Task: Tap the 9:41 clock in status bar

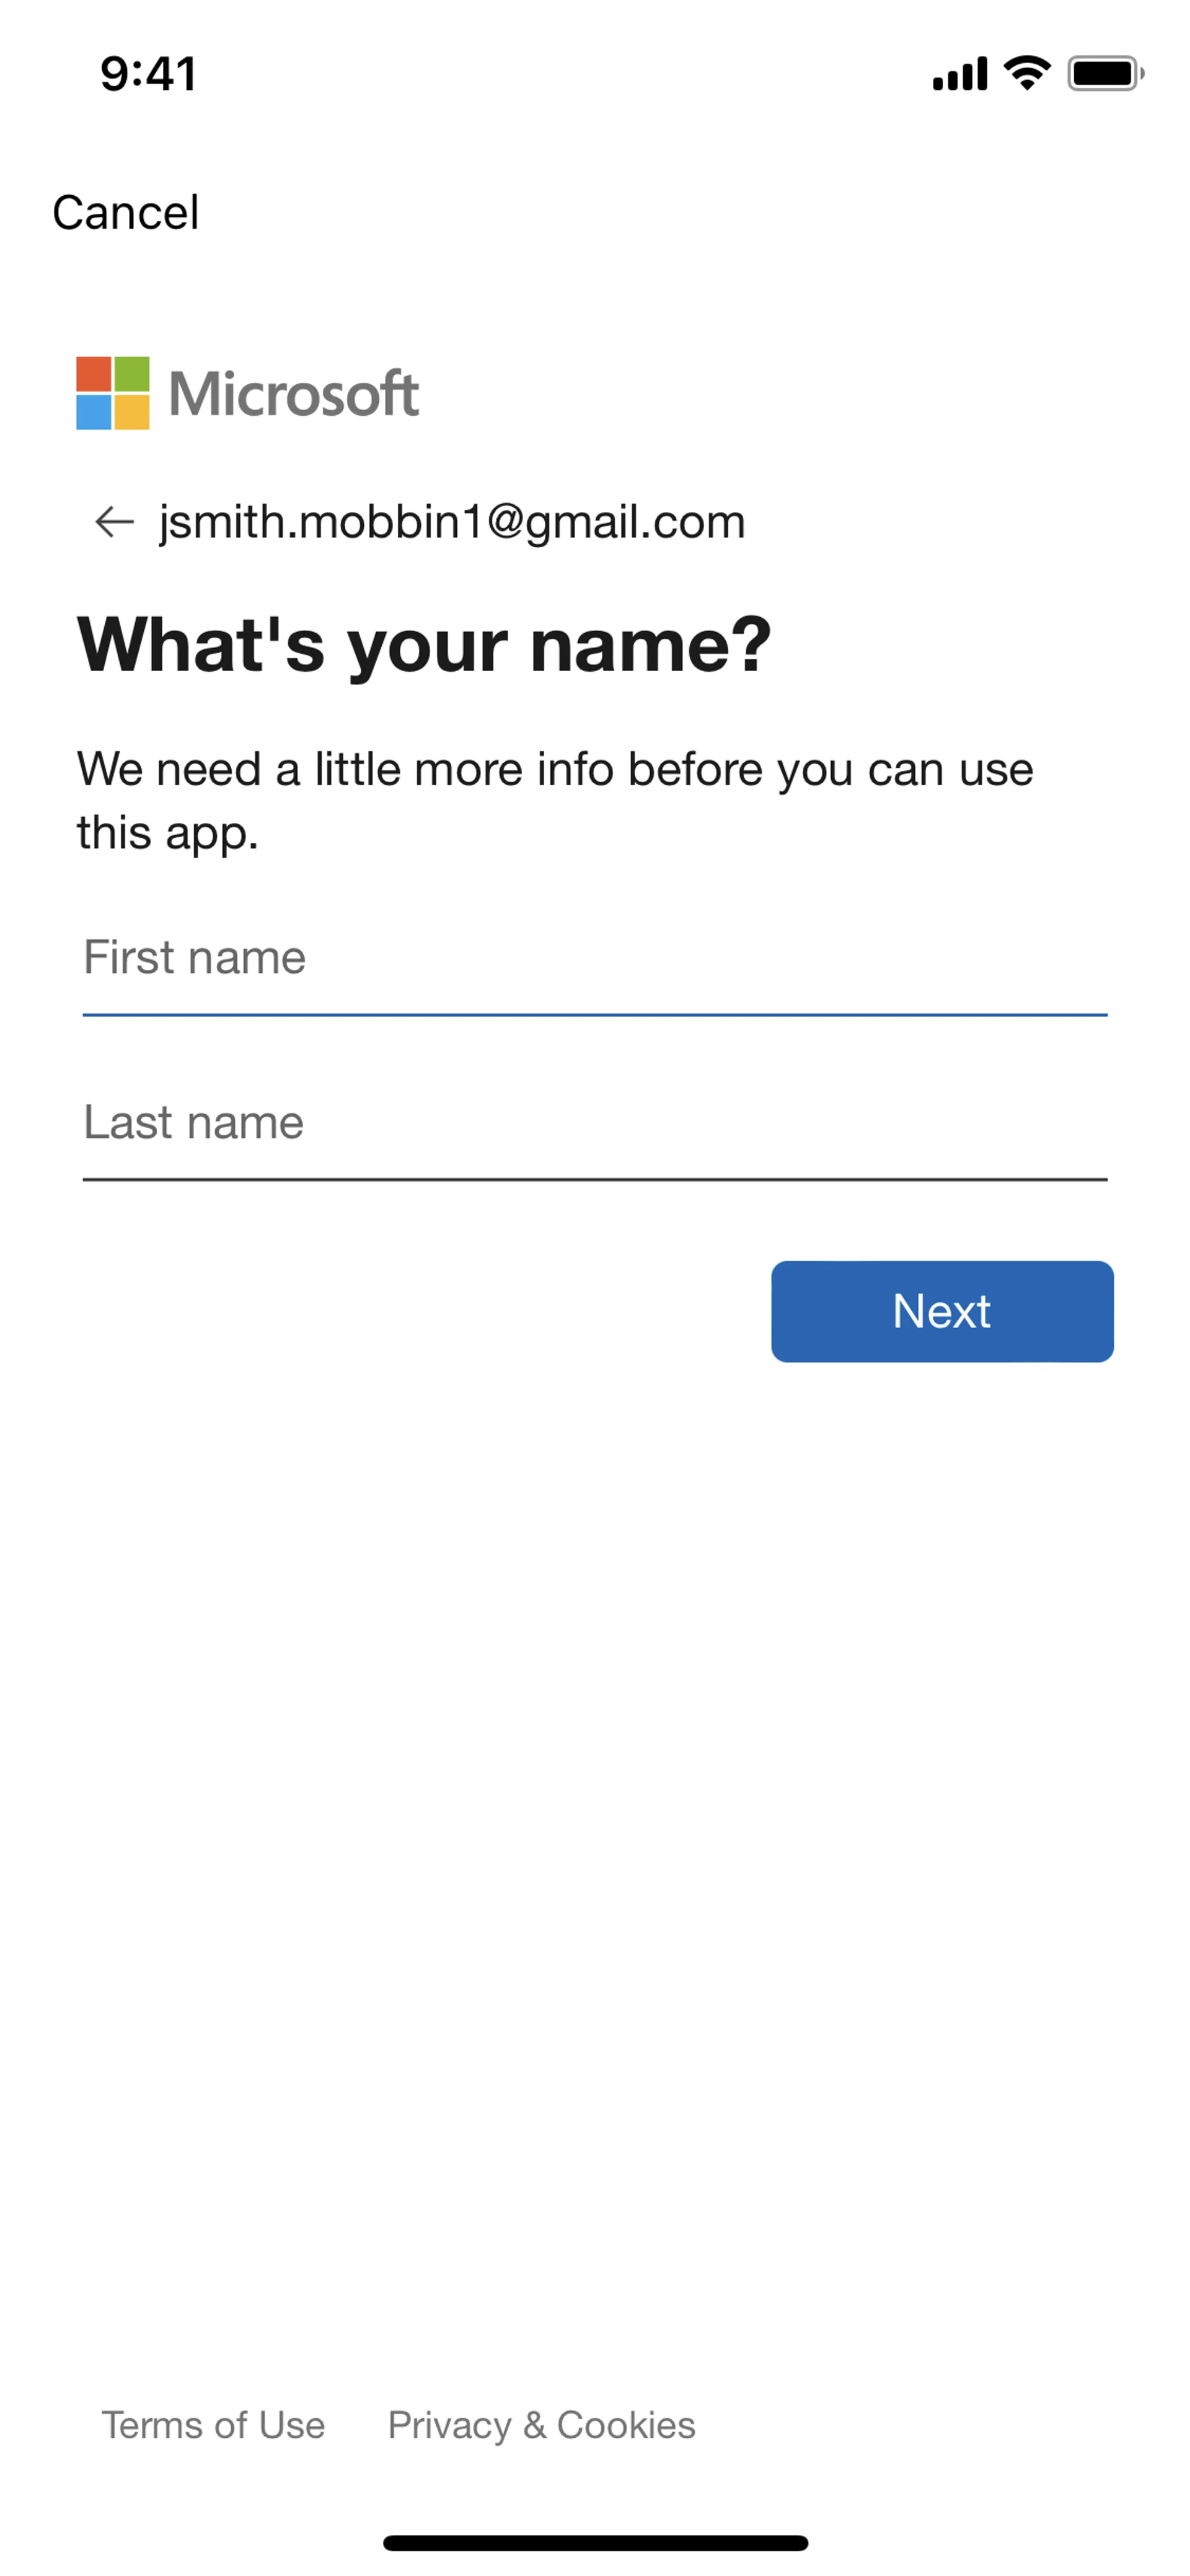Action: (148, 74)
